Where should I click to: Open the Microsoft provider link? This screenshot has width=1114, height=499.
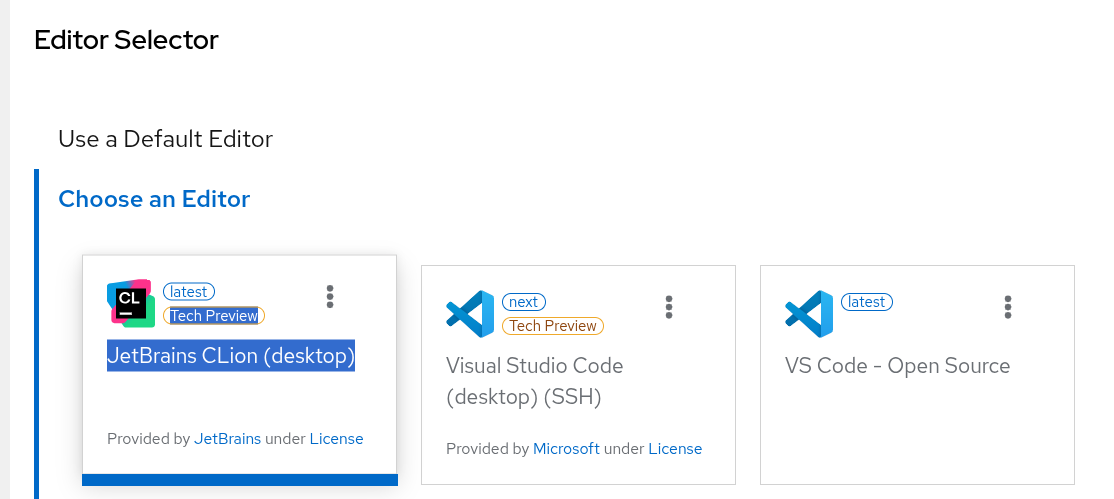(x=566, y=449)
